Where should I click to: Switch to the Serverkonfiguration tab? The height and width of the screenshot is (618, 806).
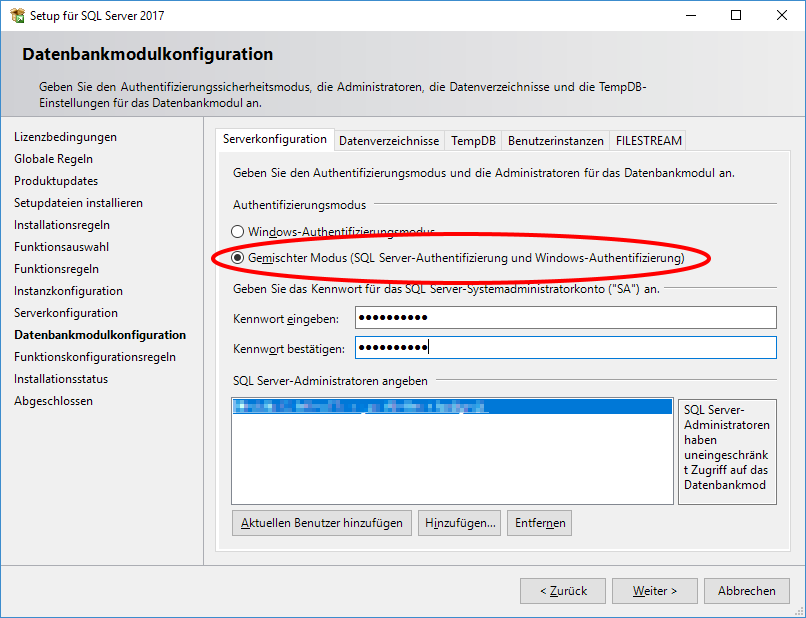pos(274,139)
